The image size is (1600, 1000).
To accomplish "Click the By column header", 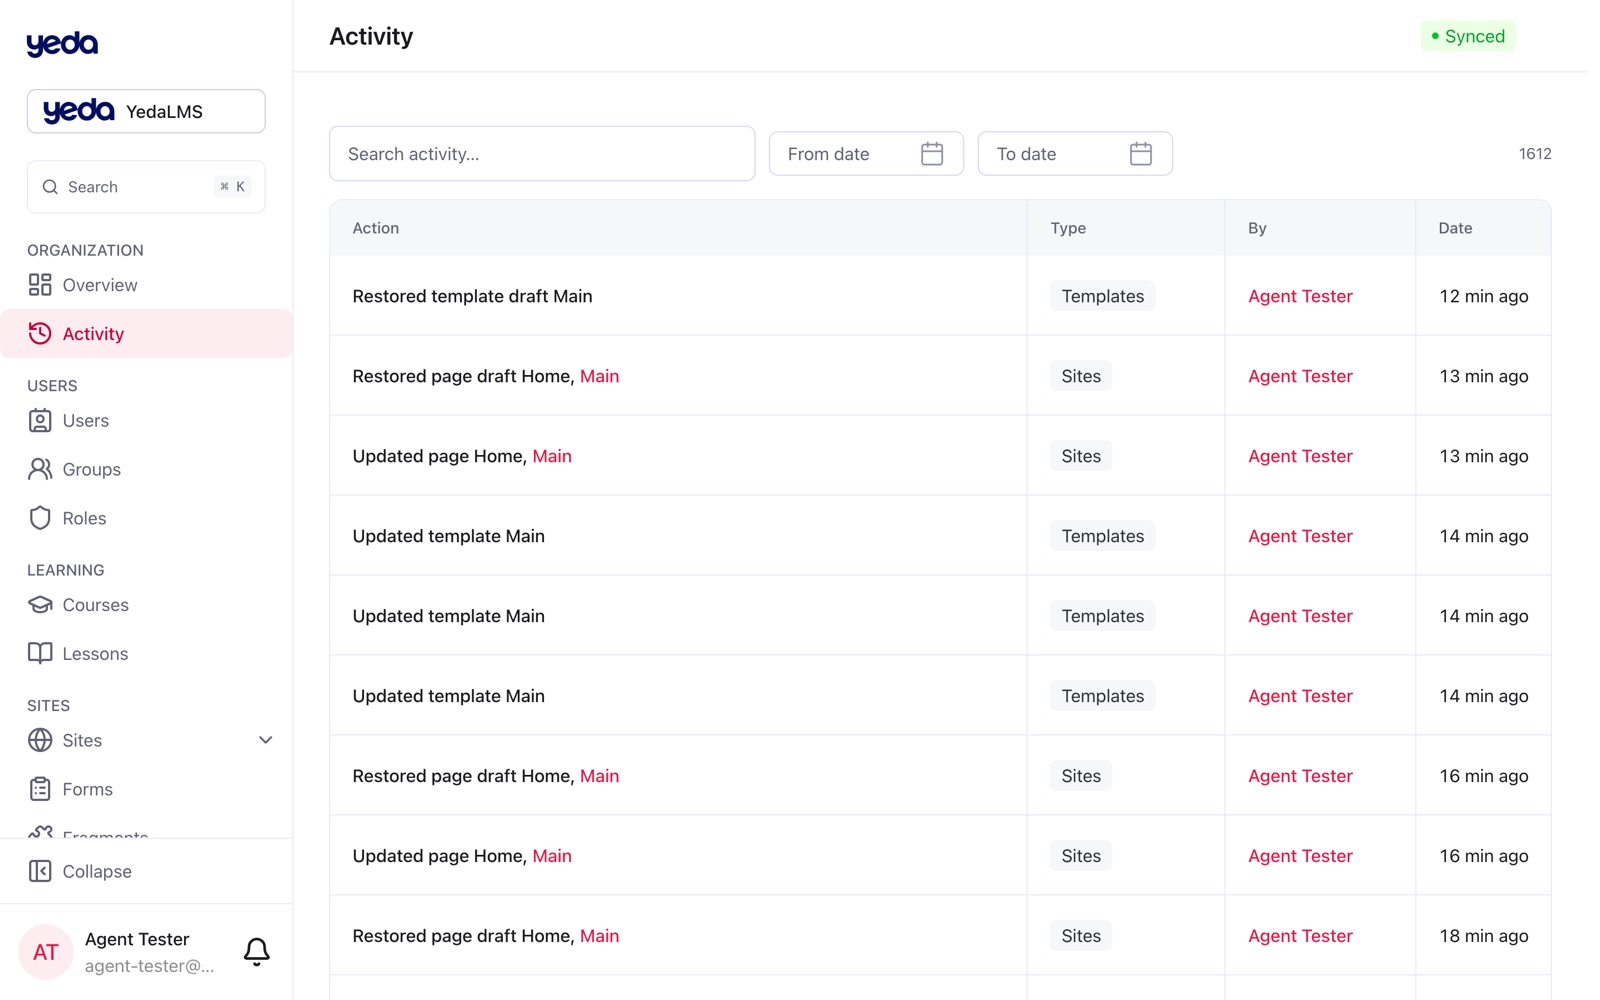I will tap(1257, 228).
